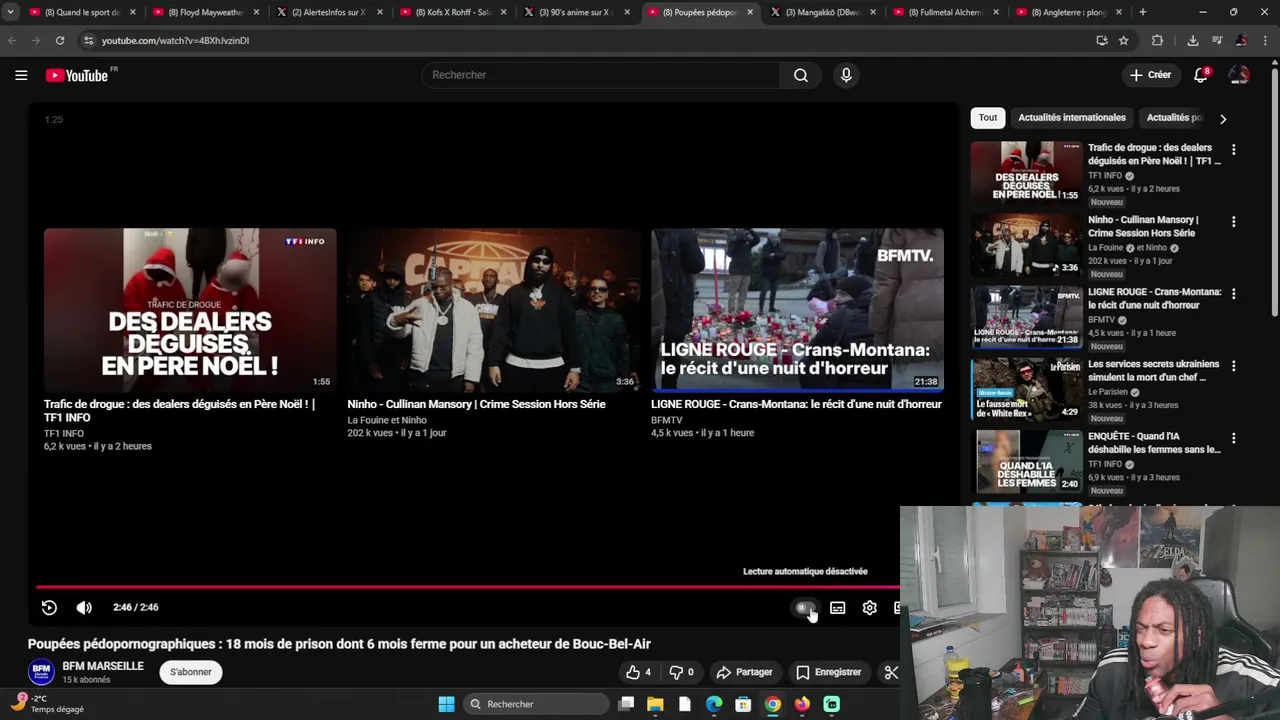
Task: Open the YouTube hamburger guide menu
Action: (x=21, y=75)
